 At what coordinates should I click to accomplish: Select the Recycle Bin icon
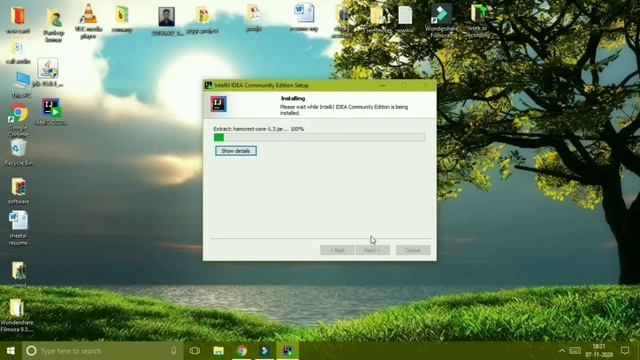click(18, 152)
